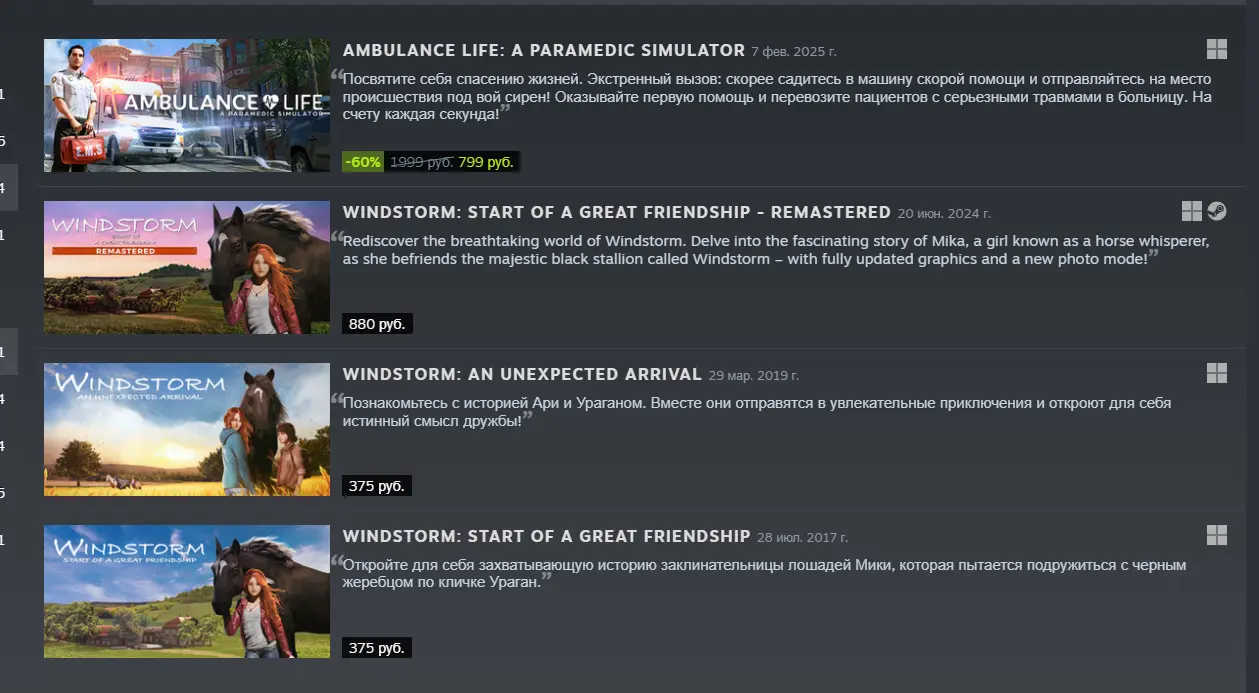
Task: Select Windstorm: An Unexpected Arrival thumbnail
Action: pos(187,429)
